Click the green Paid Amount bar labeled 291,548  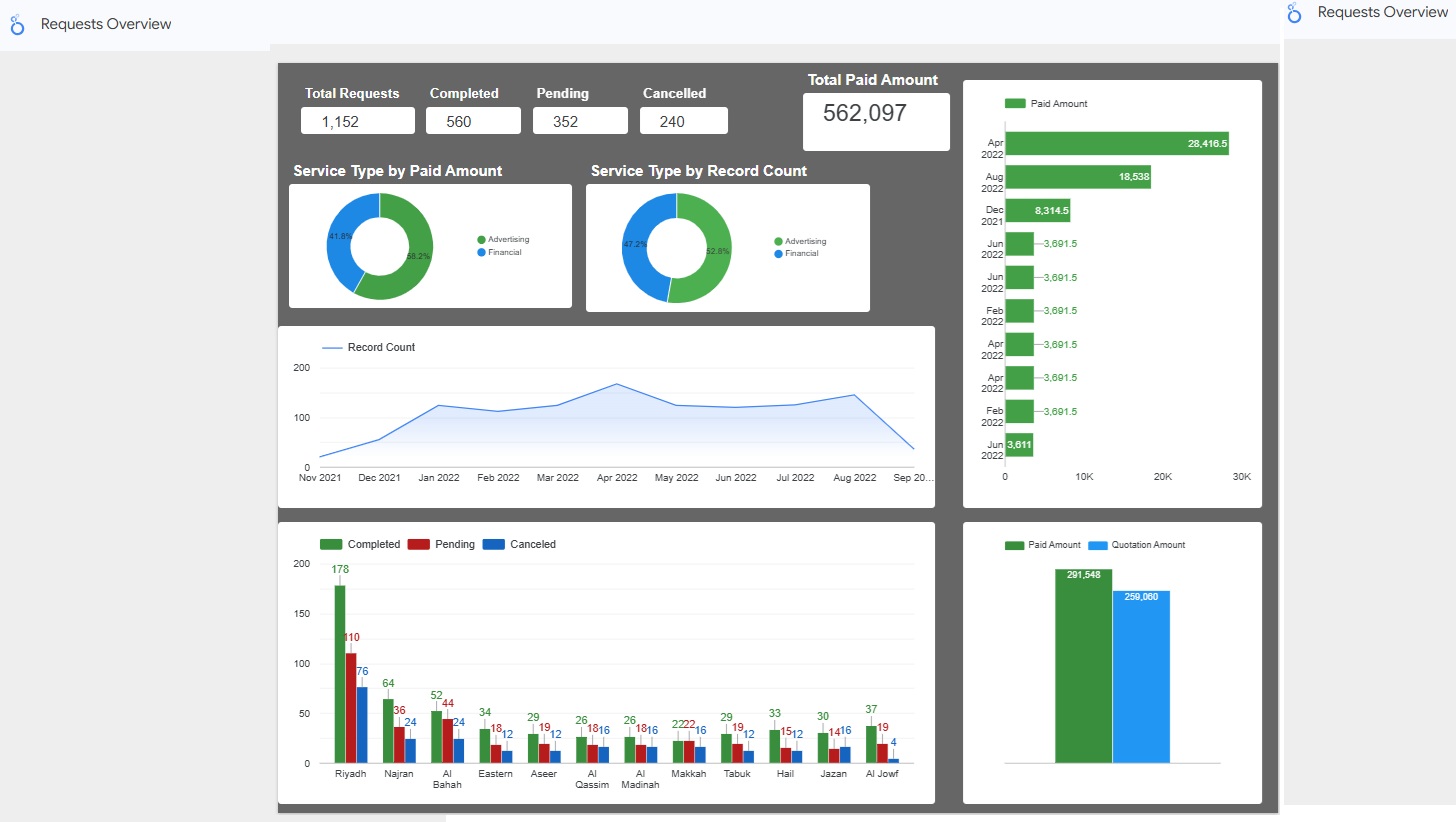(1083, 666)
